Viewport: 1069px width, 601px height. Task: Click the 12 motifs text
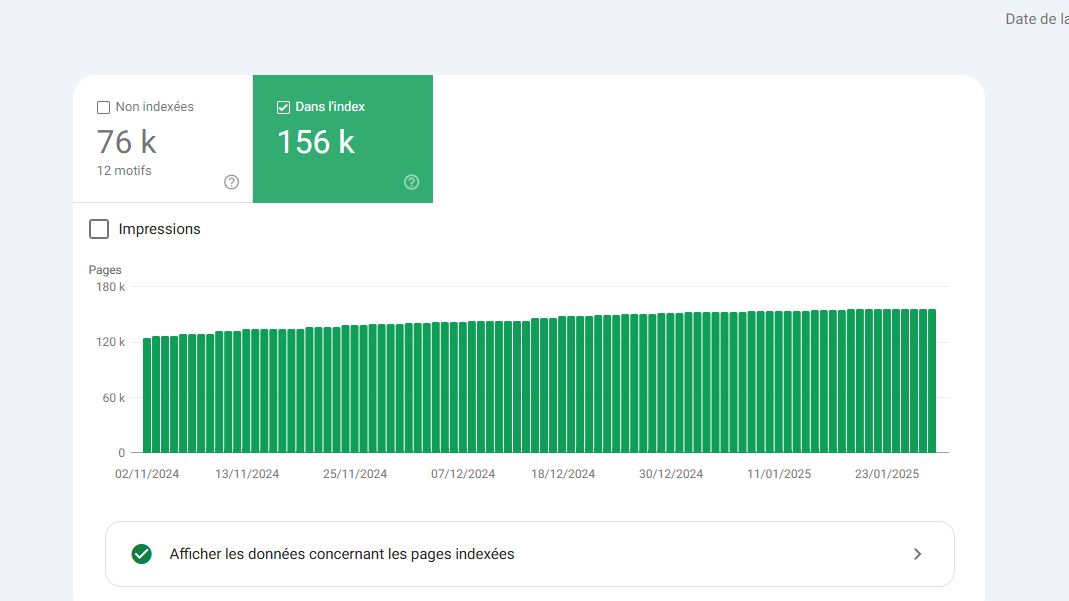pos(124,170)
